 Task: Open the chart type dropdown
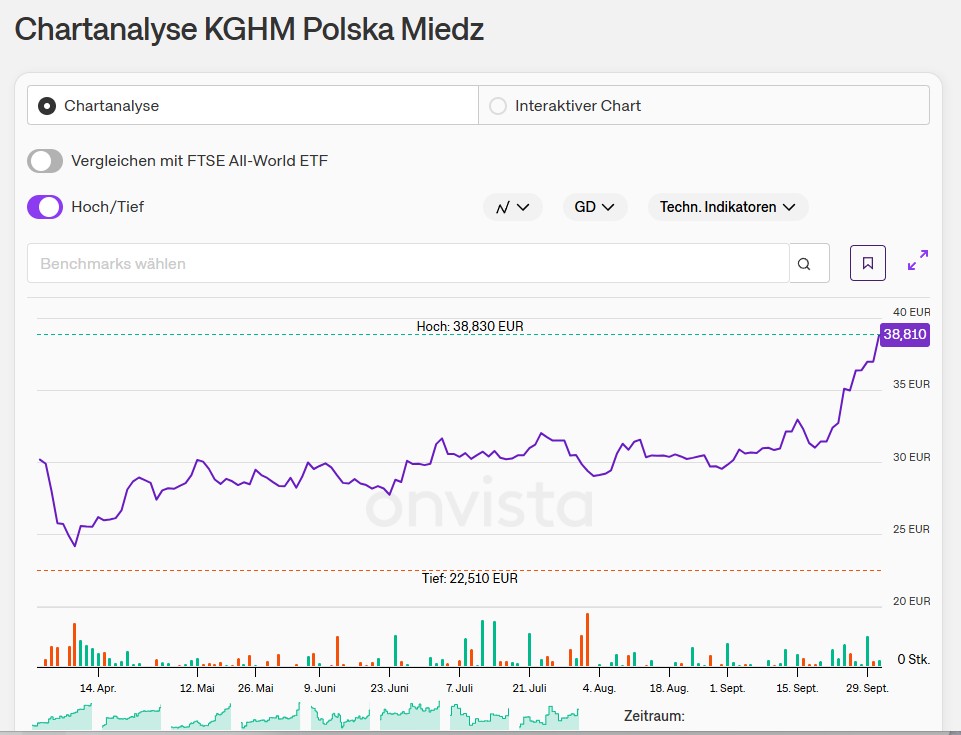tap(513, 207)
